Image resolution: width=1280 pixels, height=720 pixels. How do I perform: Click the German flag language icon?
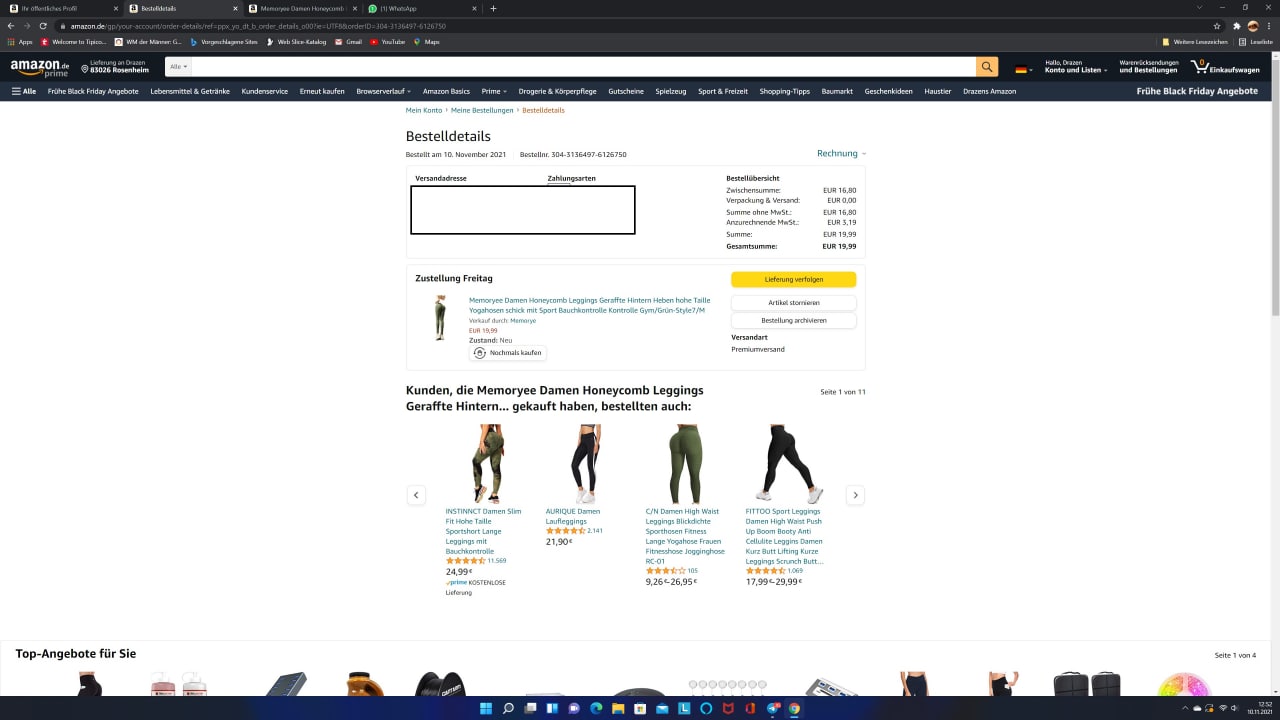click(1021, 69)
